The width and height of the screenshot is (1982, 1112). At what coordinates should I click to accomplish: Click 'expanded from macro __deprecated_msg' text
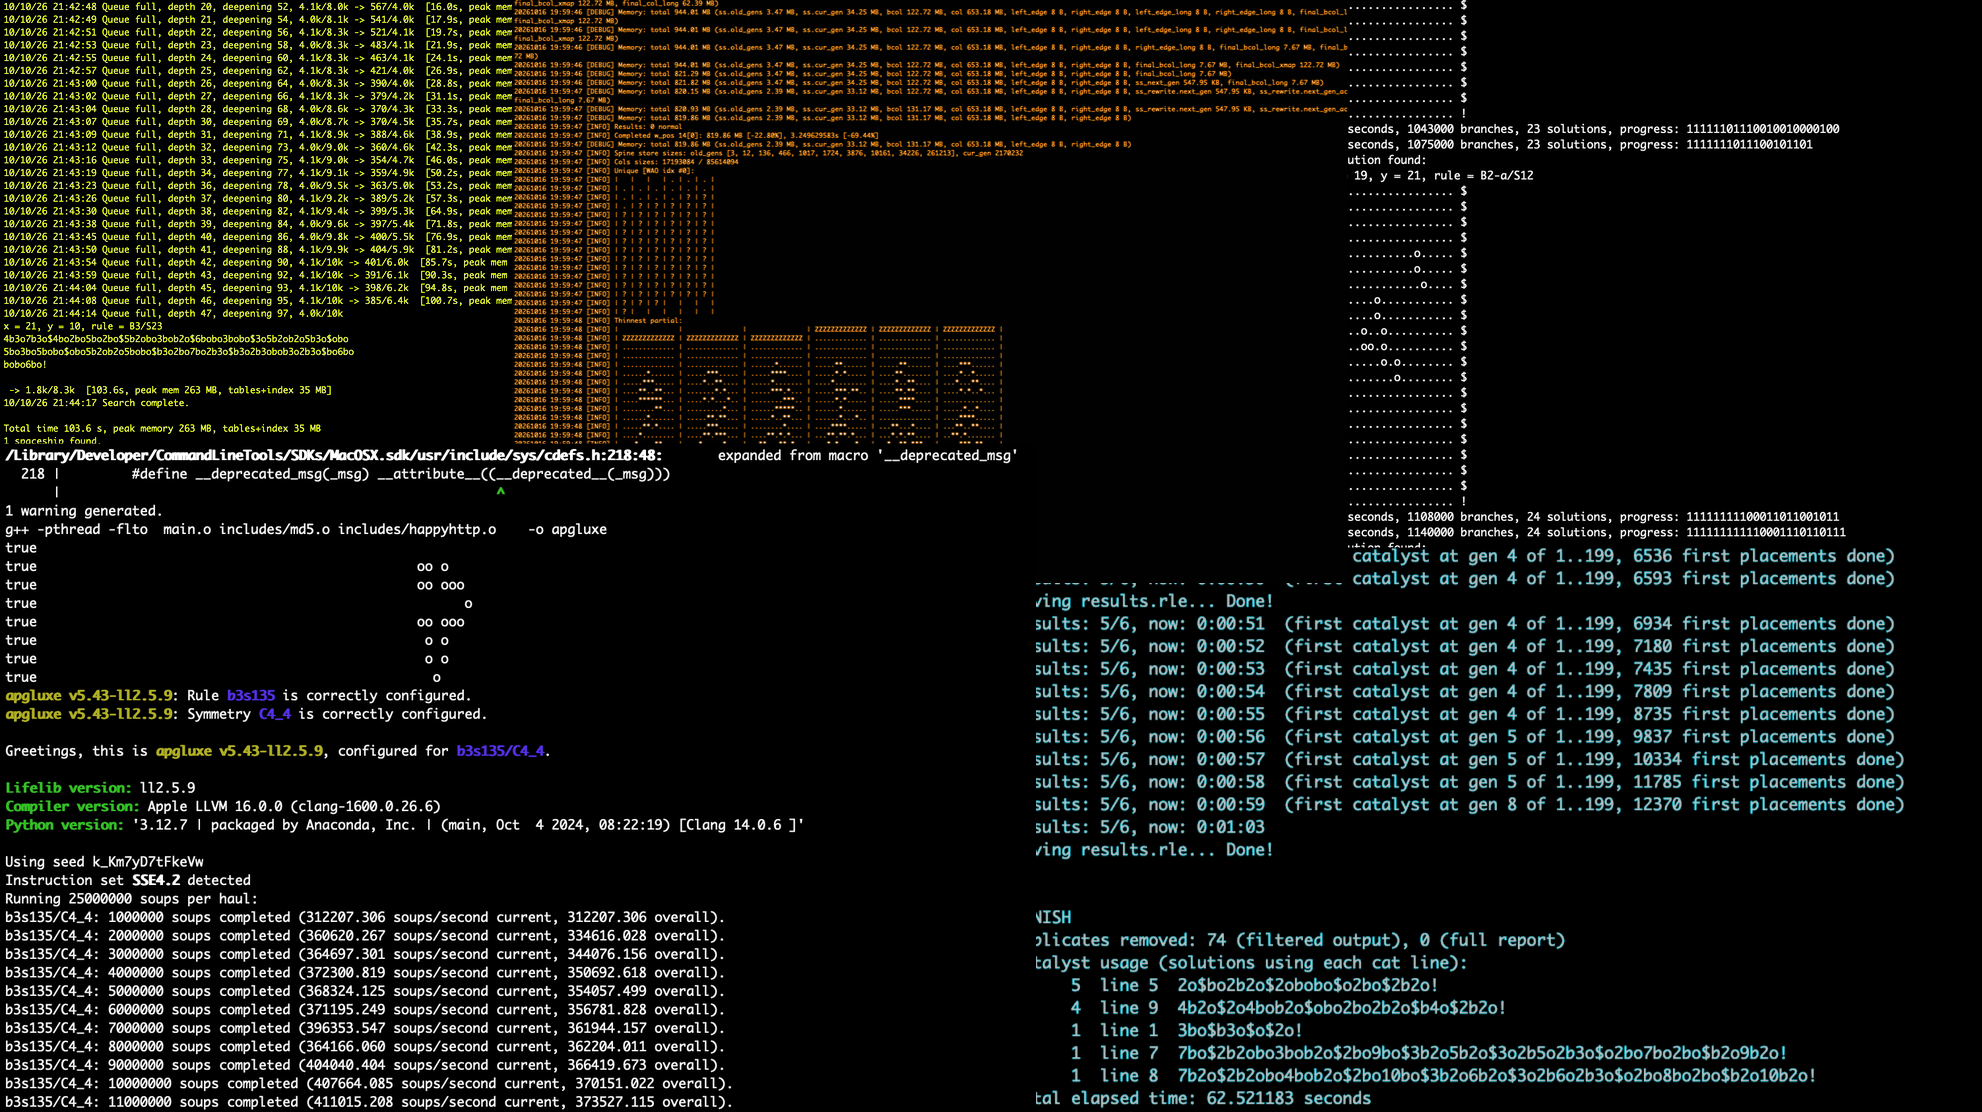(867, 455)
